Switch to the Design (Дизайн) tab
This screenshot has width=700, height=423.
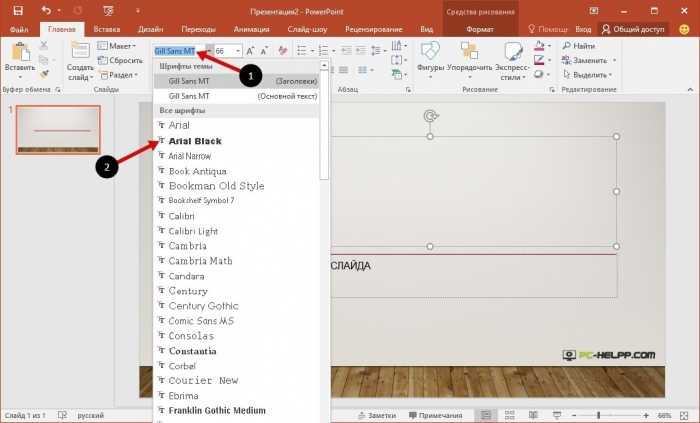pos(150,29)
